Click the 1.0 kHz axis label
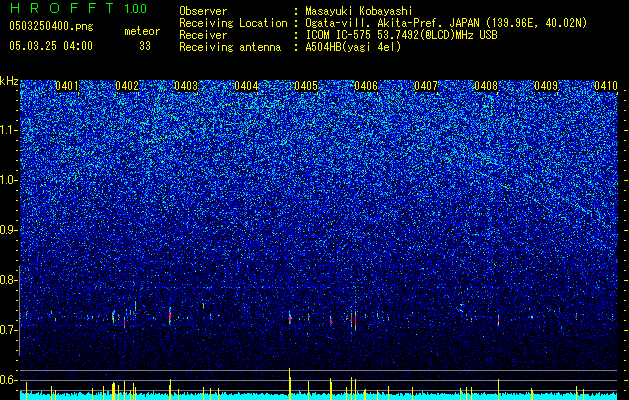Viewport: 629px width, 400px height. click(9, 180)
